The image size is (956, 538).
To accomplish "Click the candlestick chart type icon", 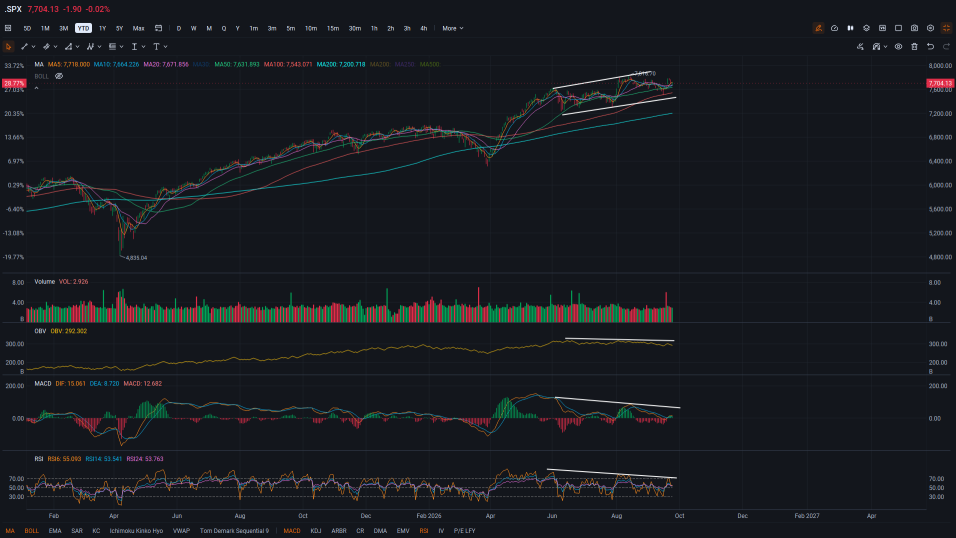I will 850,28.
